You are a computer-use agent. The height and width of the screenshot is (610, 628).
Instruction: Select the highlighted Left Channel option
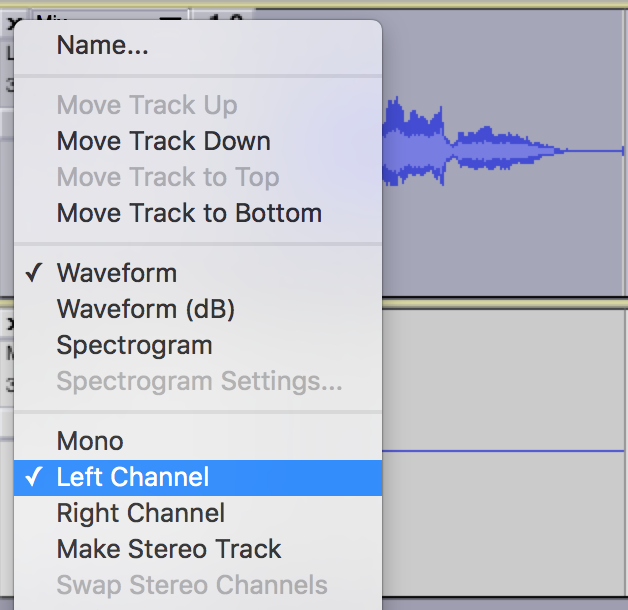coord(133,477)
